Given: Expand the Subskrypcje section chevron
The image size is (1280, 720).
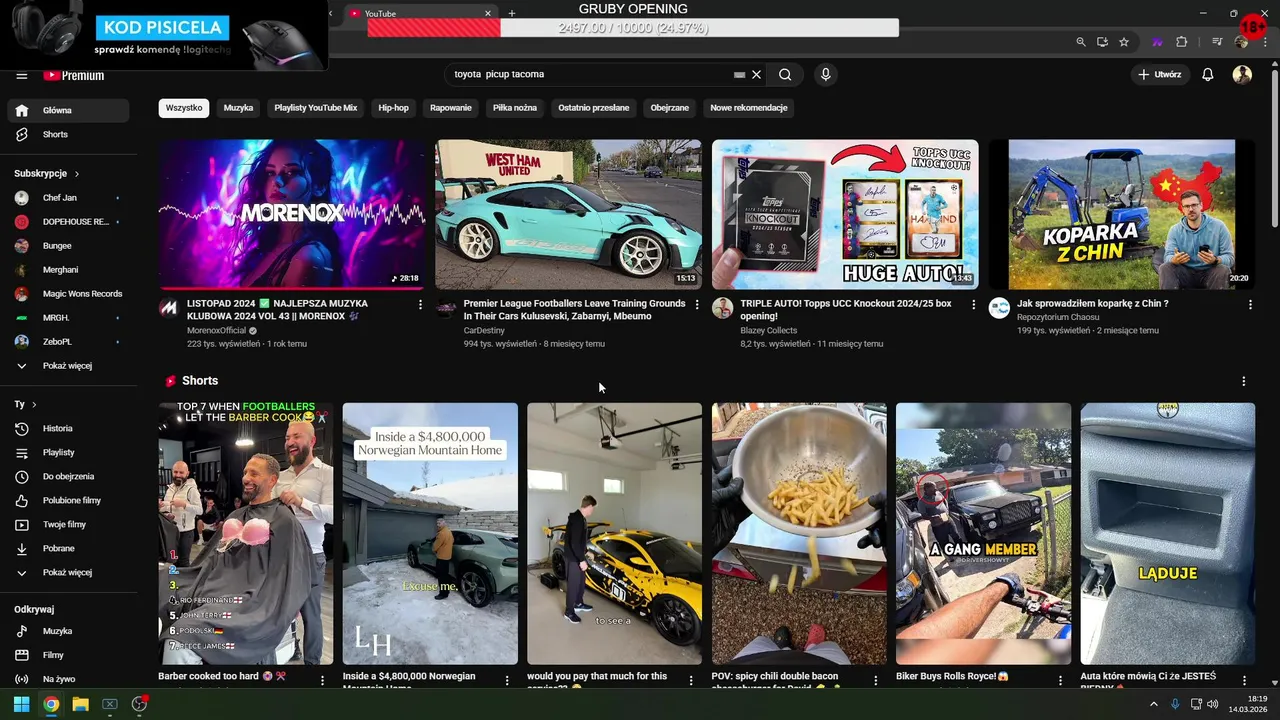Looking at the screenshot, I should (76, 174).
